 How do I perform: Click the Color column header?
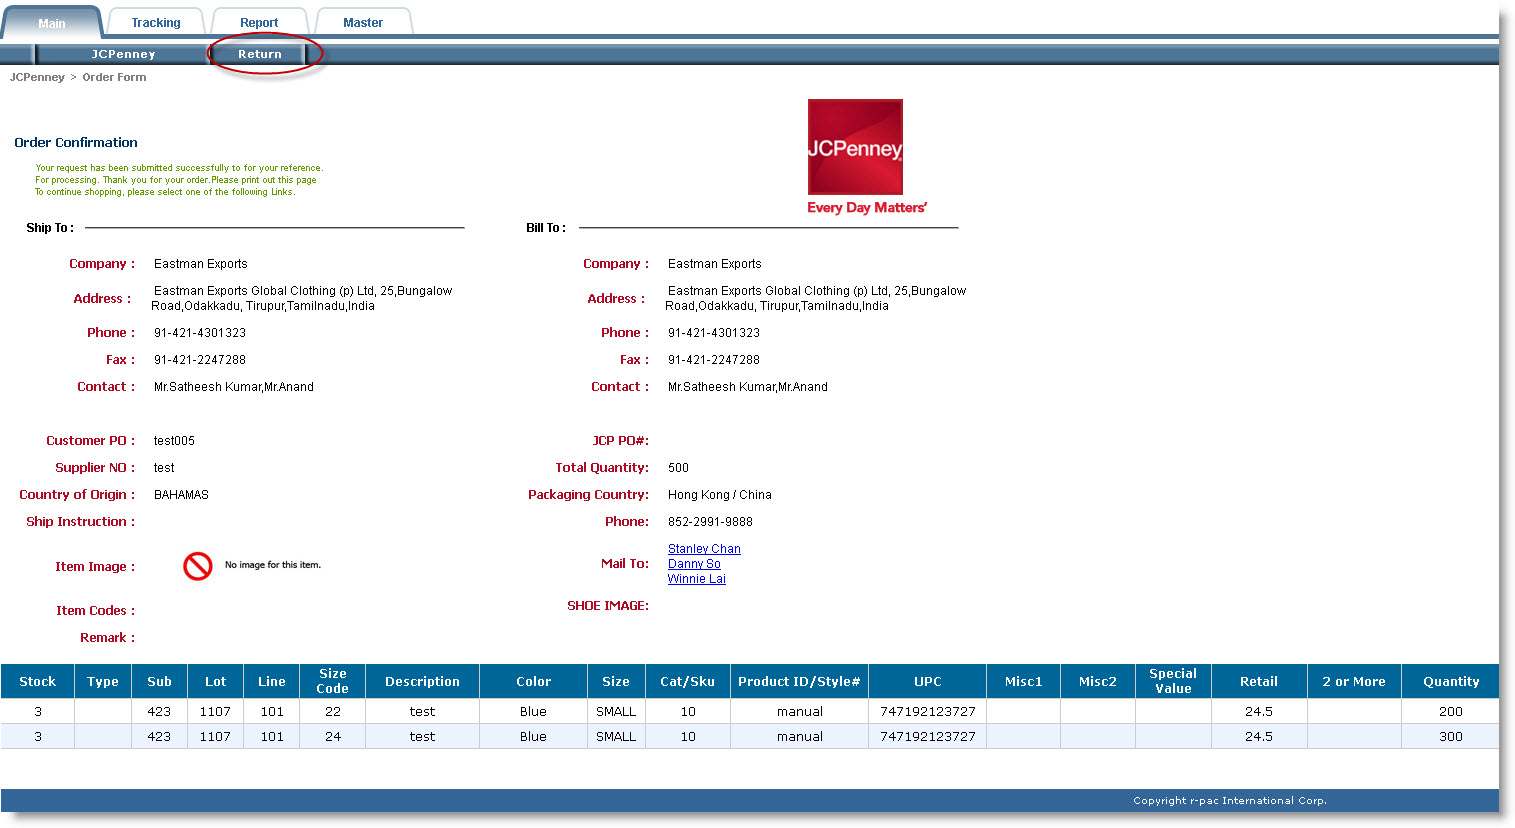pos(534,681)
